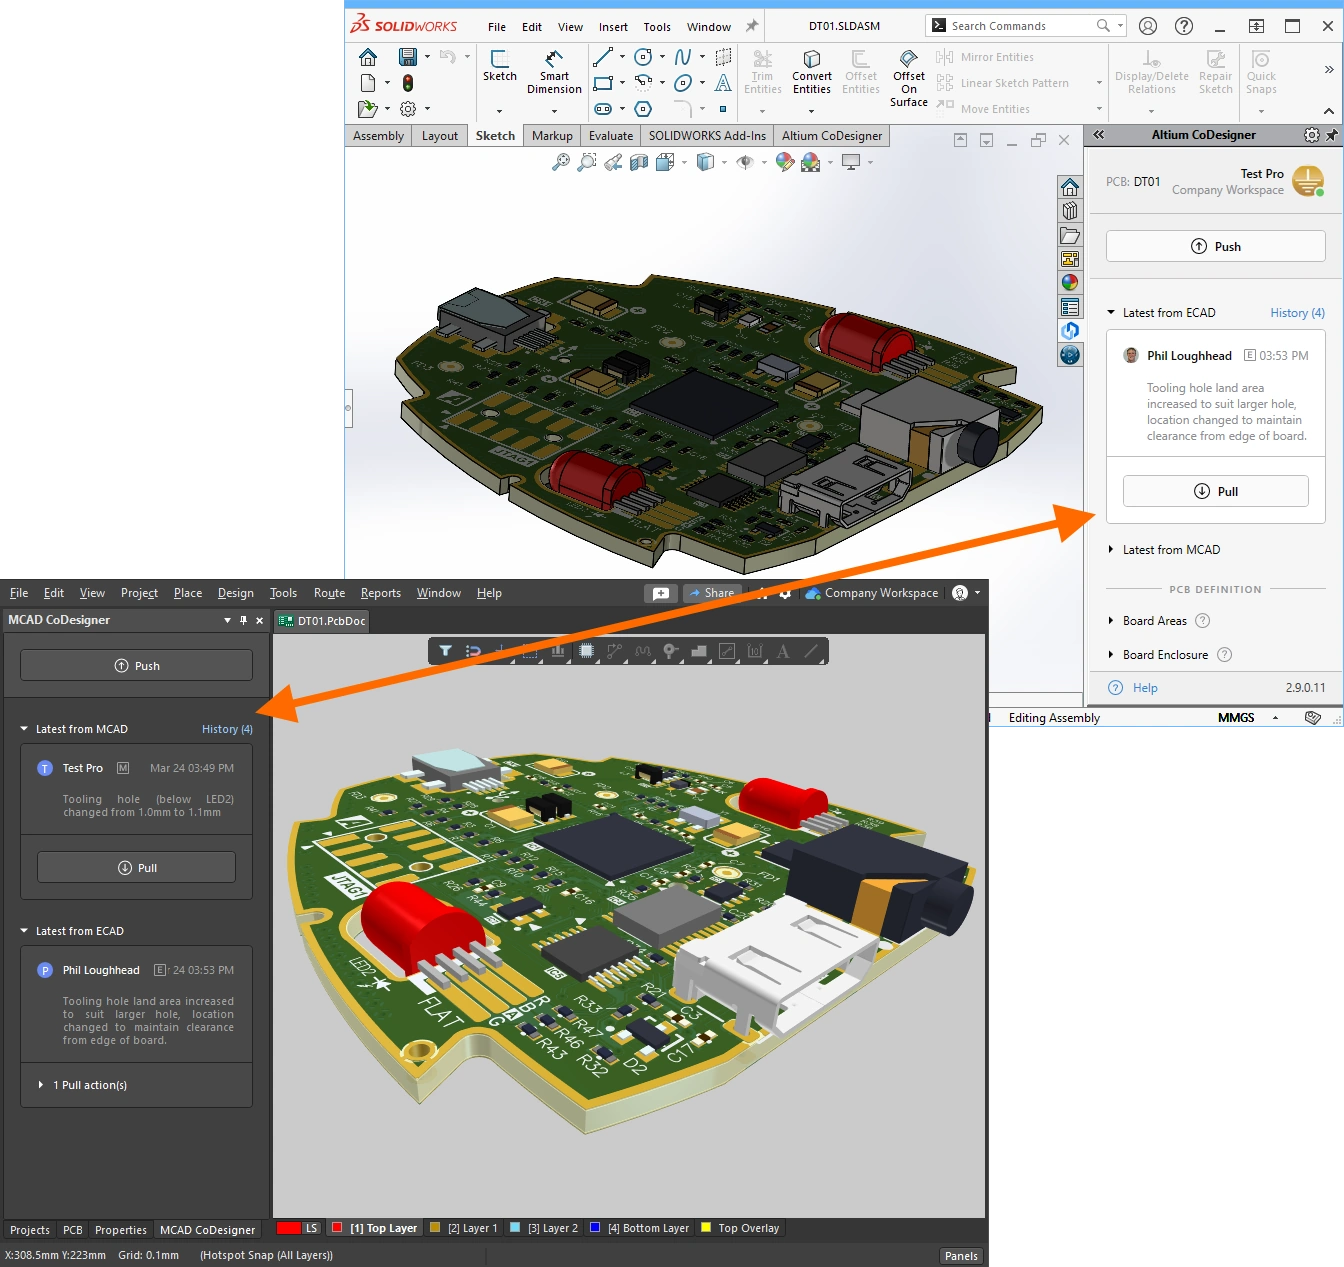Viewport: 1344px width, 1267px height.
Task: Click the Appearances color ball task pane icon
Action: coord(1070,283)
